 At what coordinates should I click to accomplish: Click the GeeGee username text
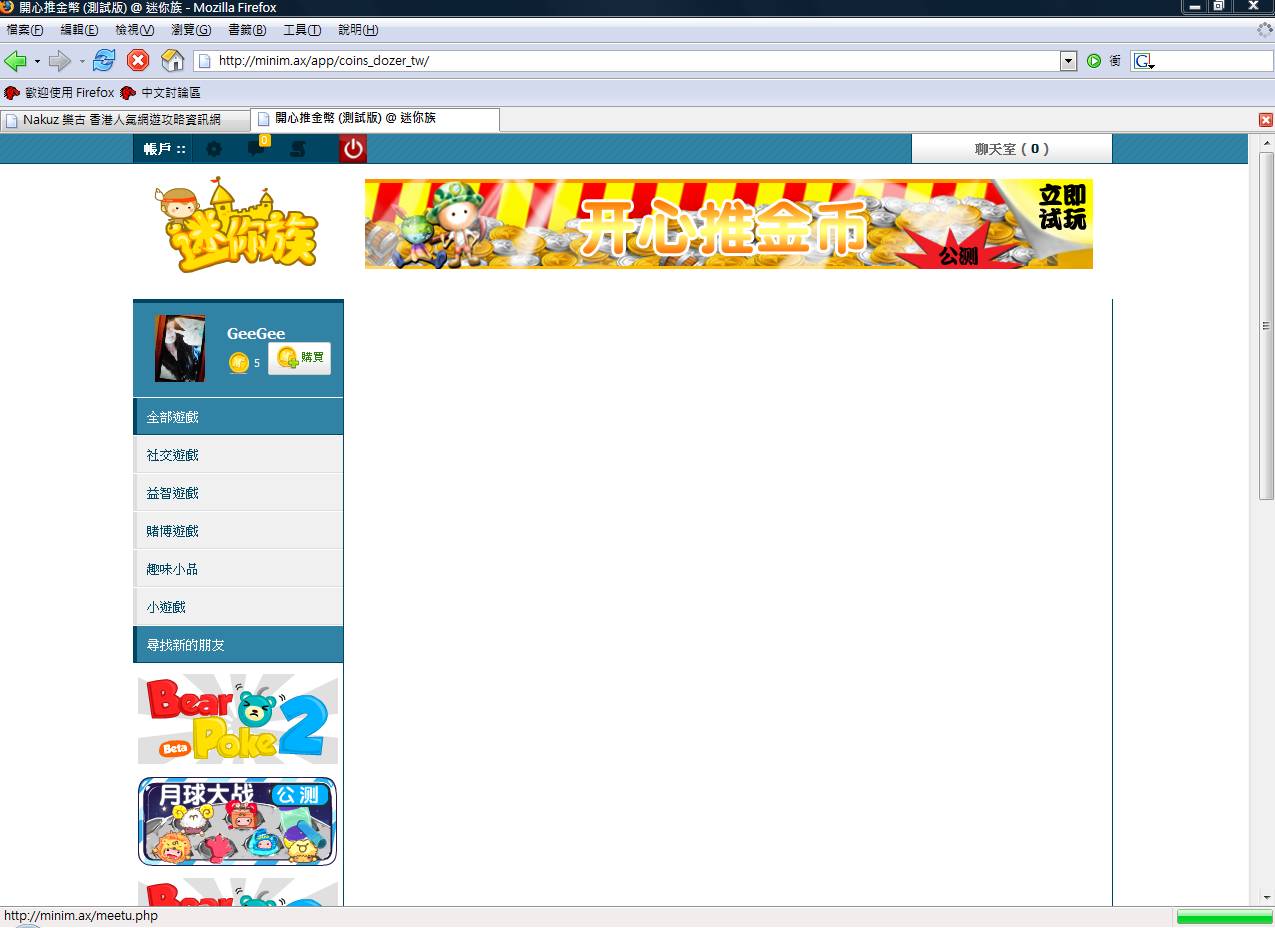tap(256, 334)
